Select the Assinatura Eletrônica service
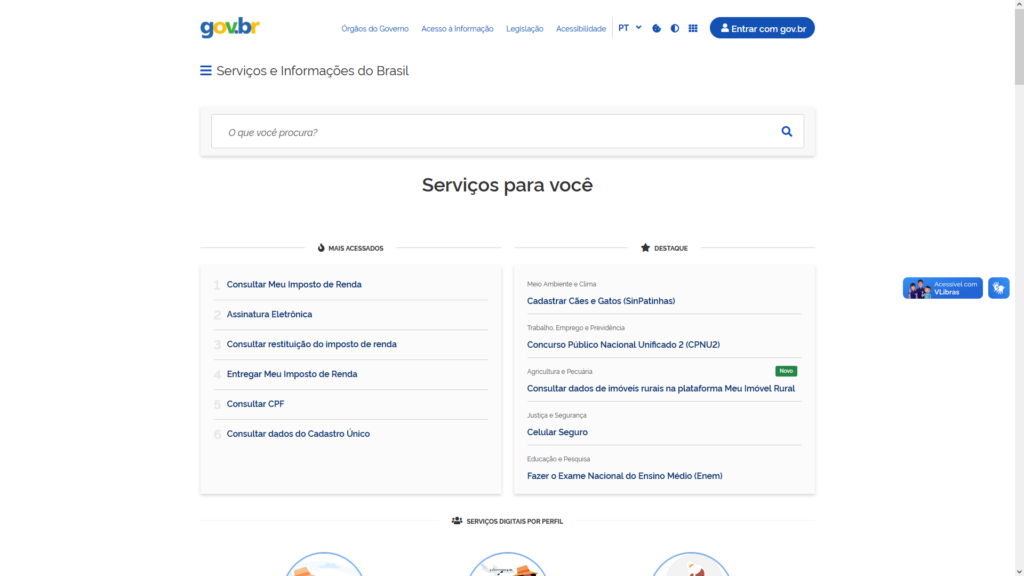1024x576 pixels. tap(269, 315)
